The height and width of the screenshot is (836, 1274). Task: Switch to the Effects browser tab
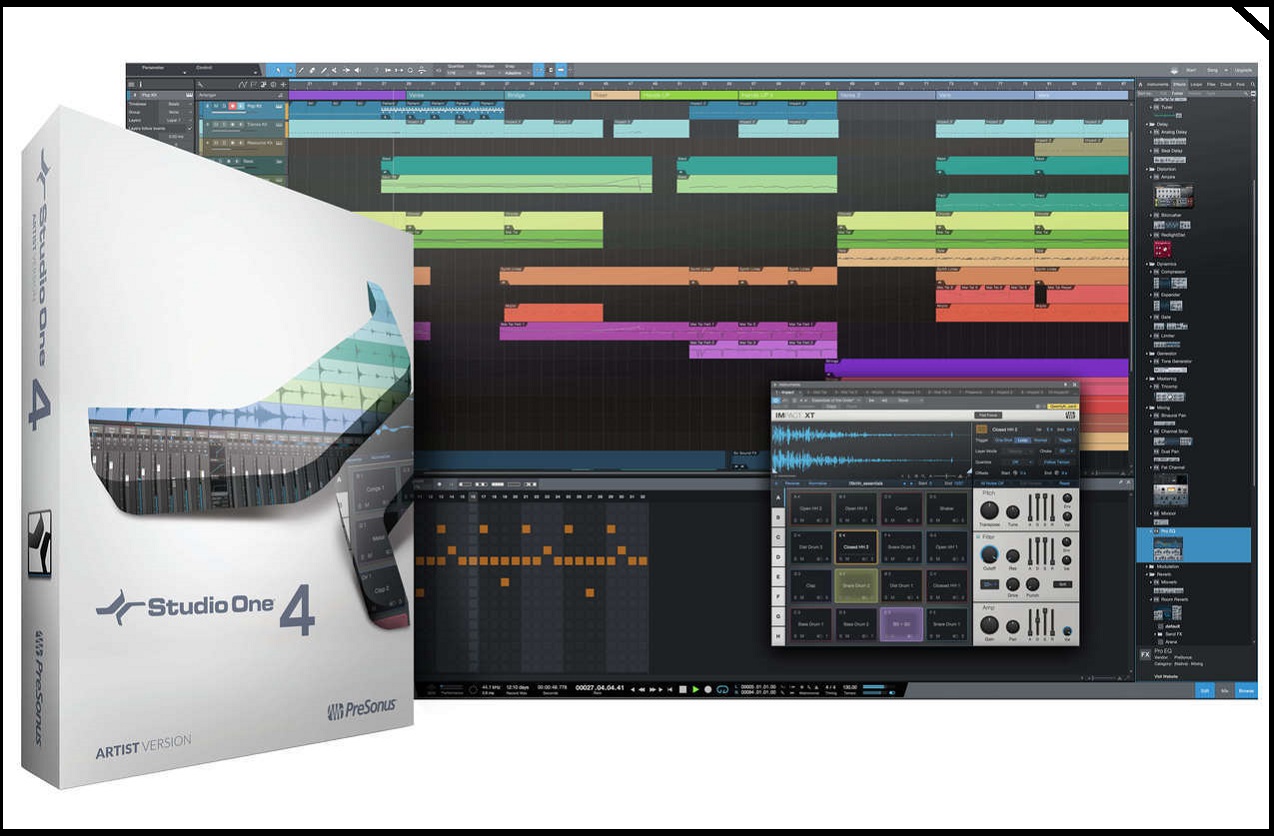coord(1179,84)
